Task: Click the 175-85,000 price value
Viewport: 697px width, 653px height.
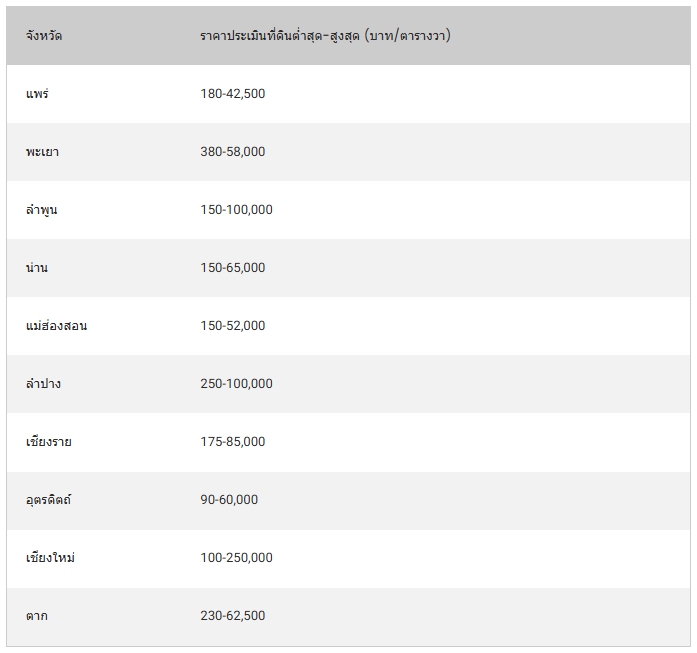Action: [x=232, y=442]
